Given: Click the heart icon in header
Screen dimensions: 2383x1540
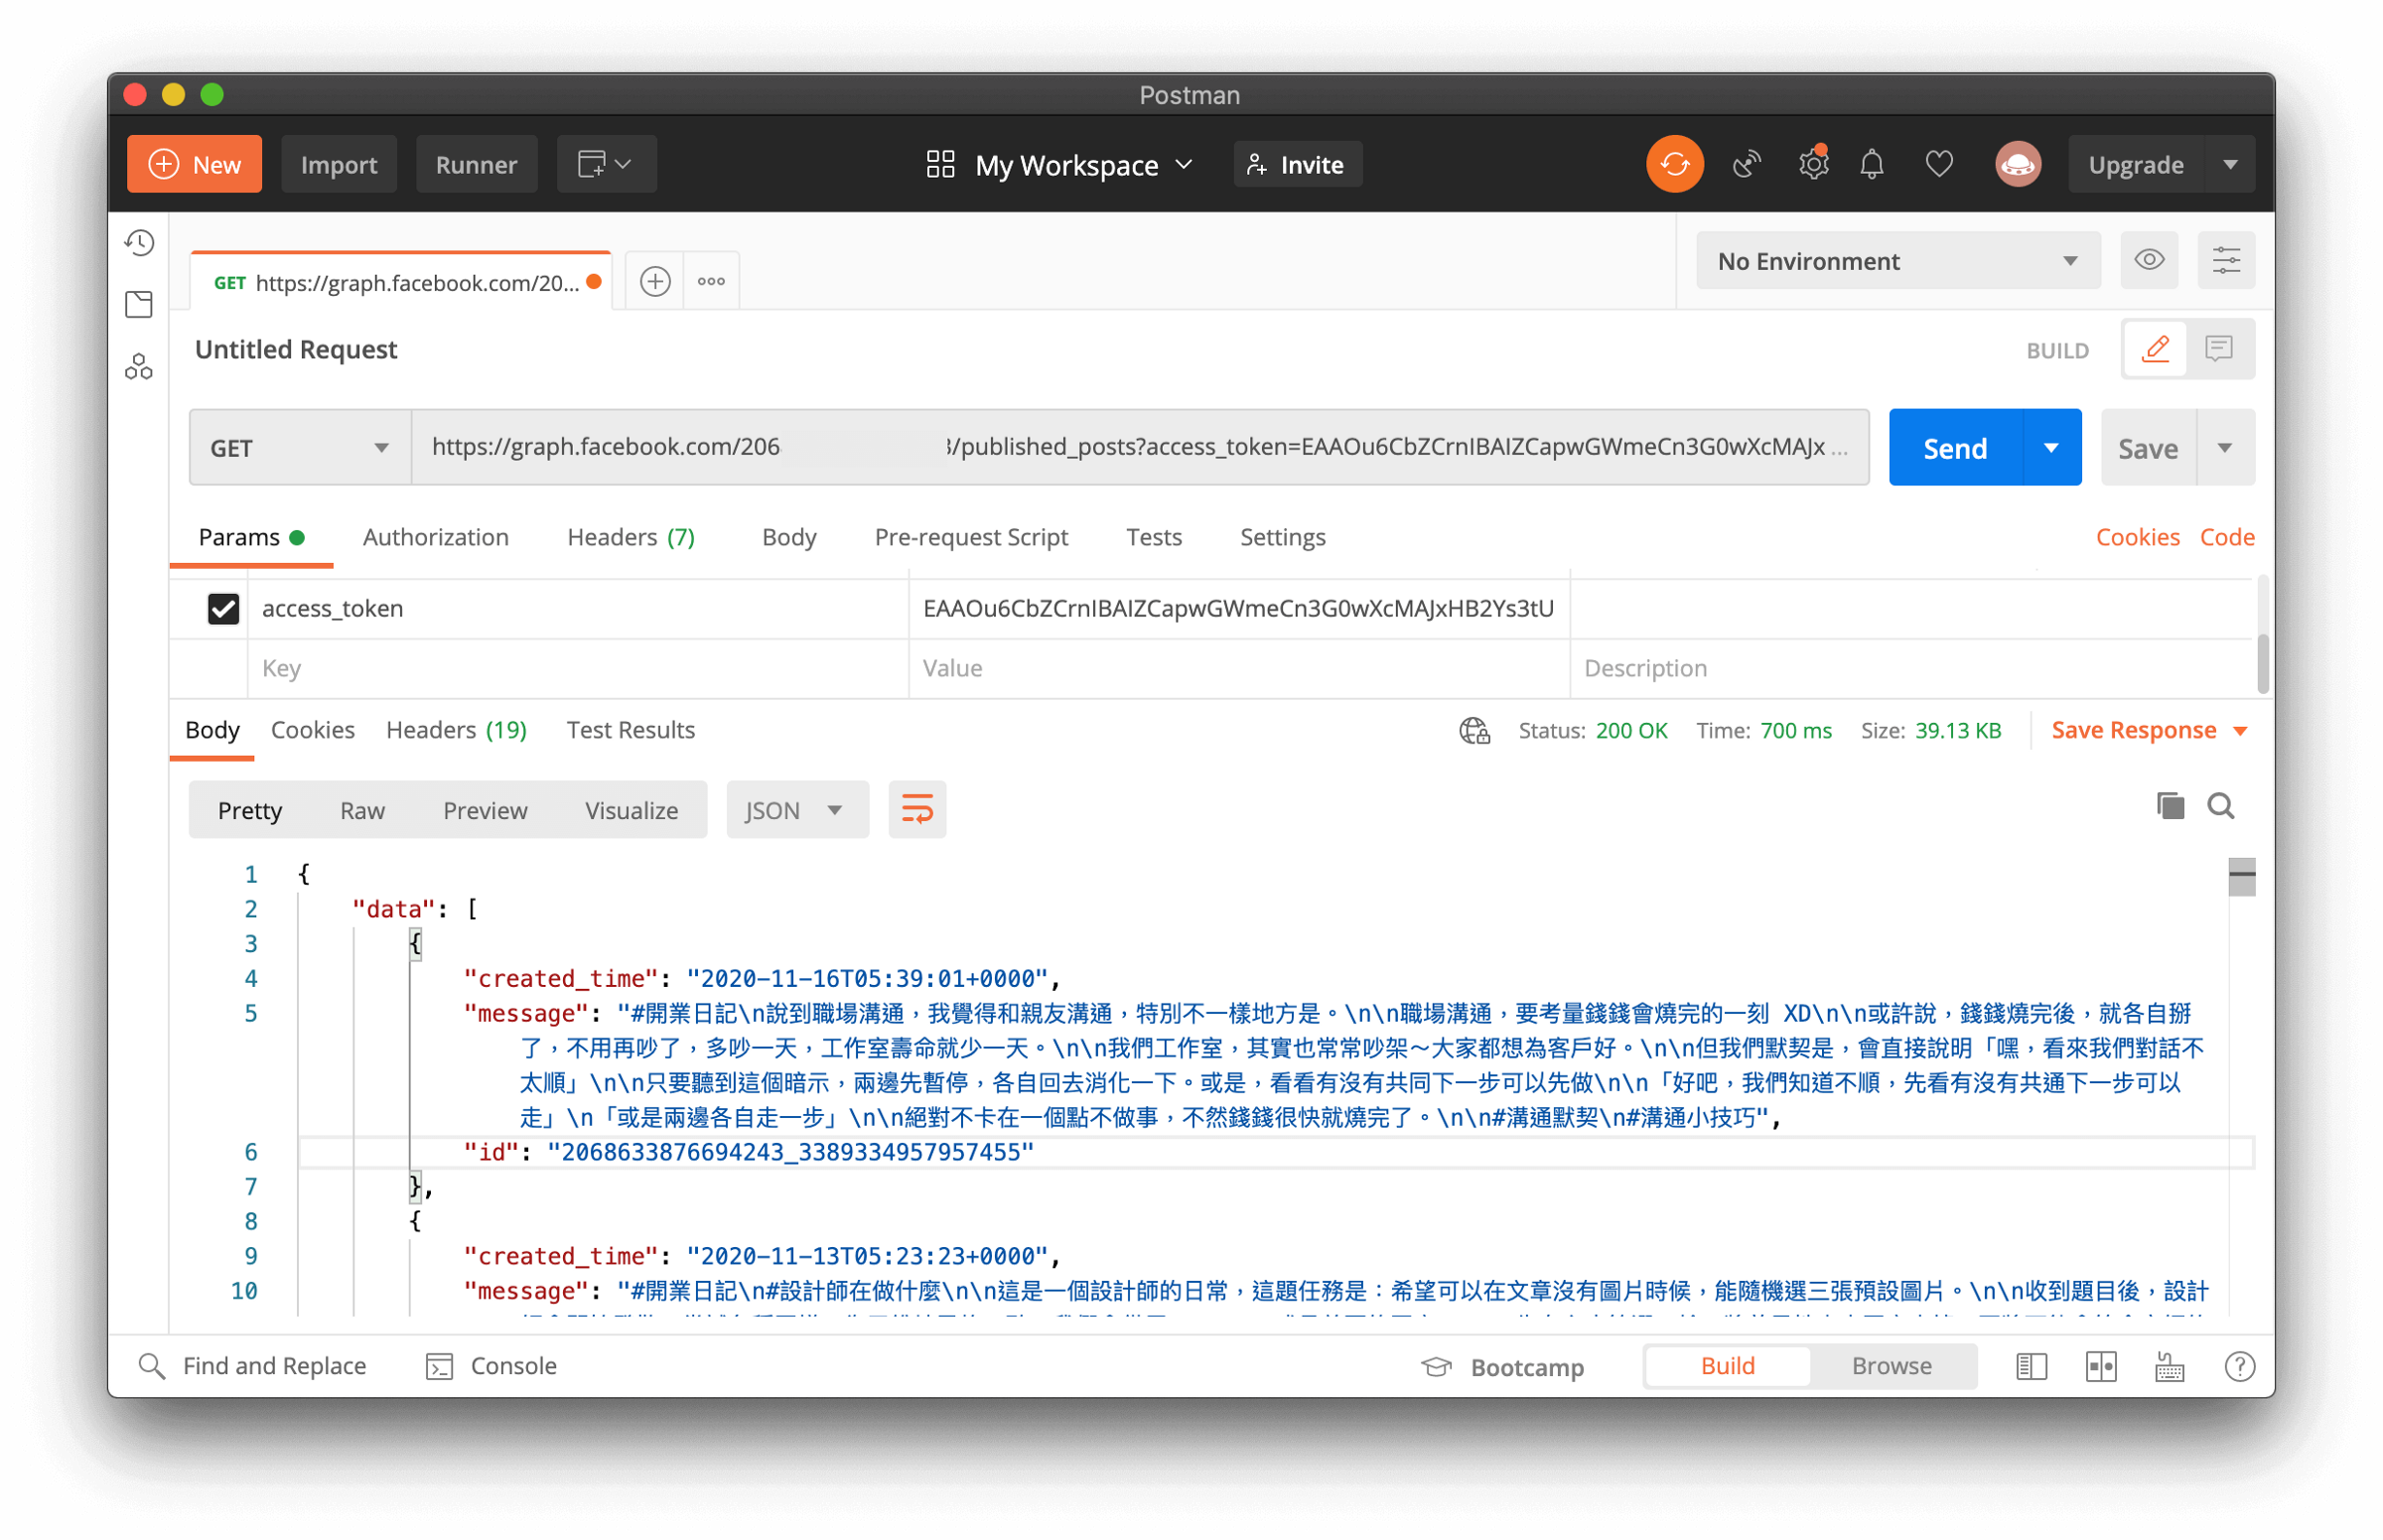Looking at the screenshot, I should [1939, 164].
